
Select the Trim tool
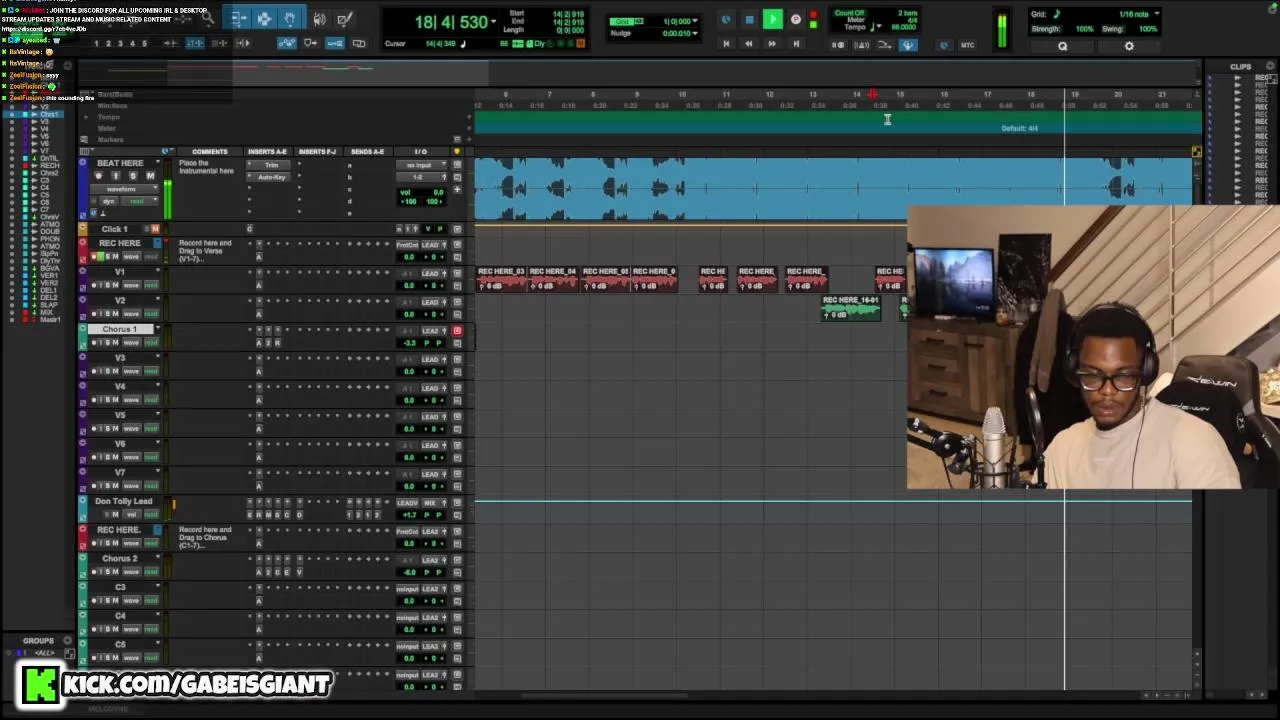click(238, 18)
